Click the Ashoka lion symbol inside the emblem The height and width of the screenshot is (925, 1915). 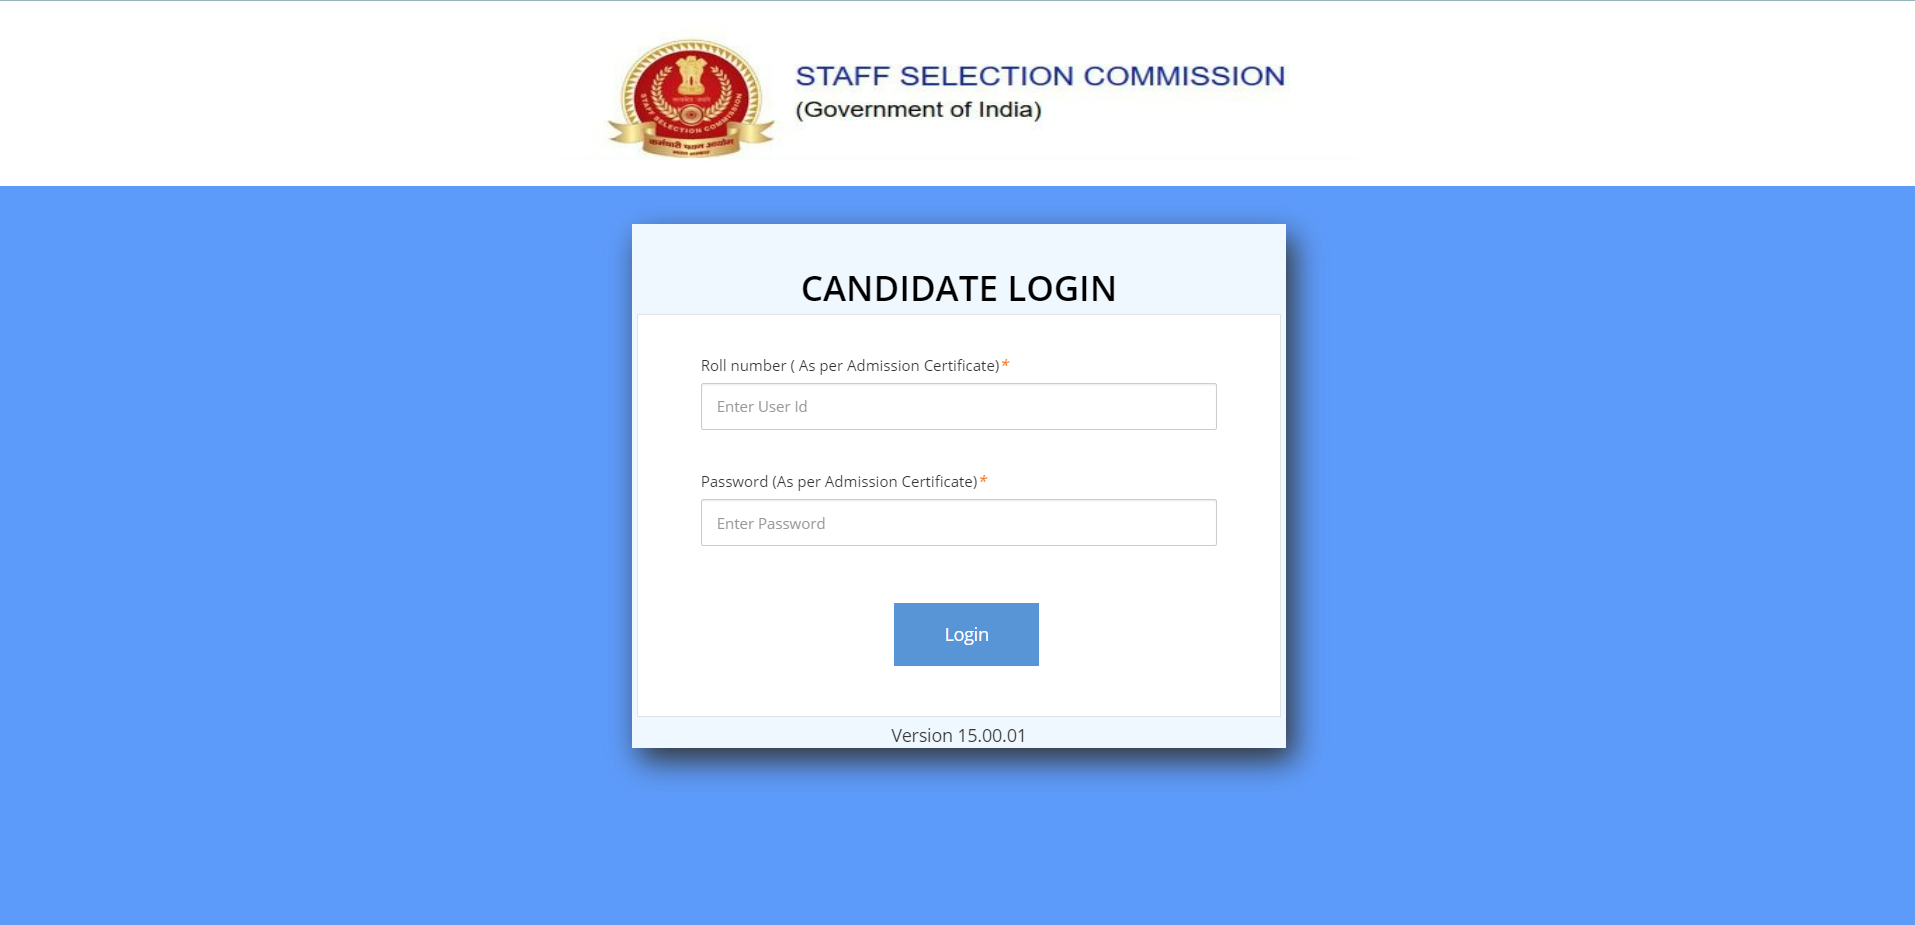[691, 76]
